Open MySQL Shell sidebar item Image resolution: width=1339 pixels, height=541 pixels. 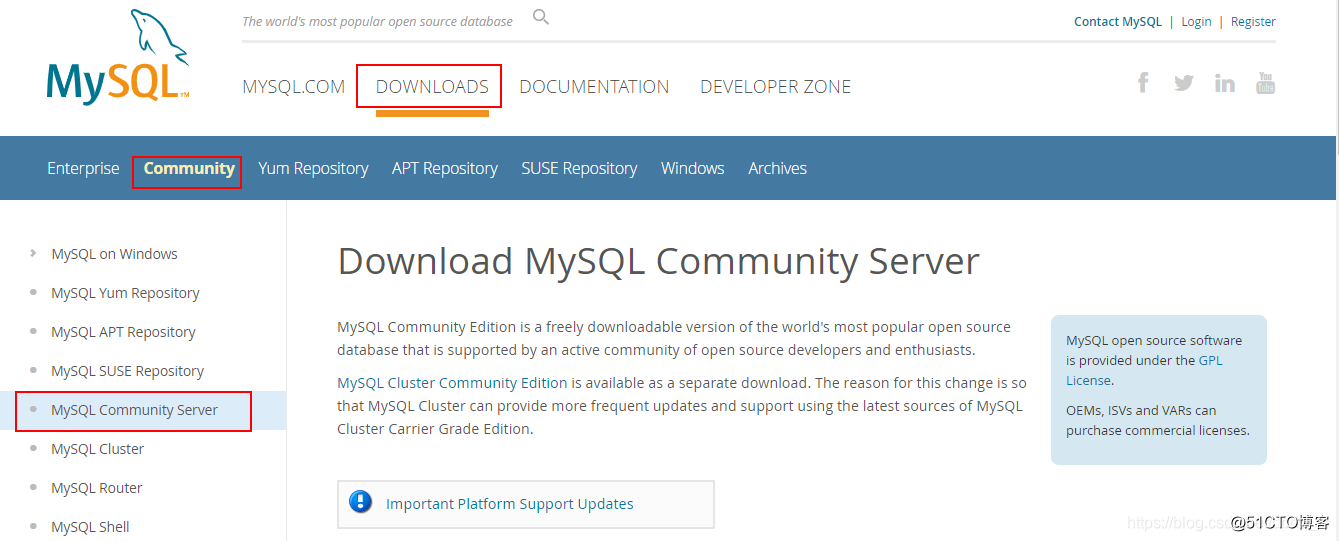tap(90, 527)
